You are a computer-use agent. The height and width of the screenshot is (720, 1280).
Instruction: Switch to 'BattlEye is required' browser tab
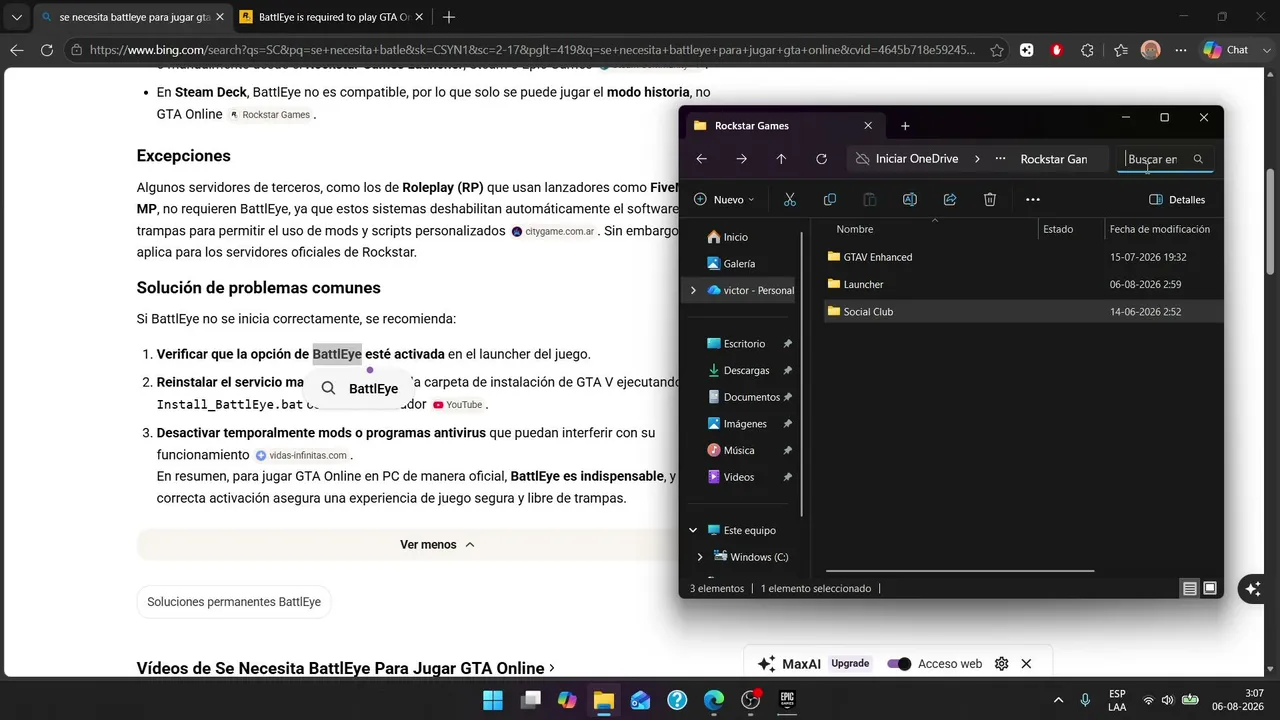(x=333, y=17)
